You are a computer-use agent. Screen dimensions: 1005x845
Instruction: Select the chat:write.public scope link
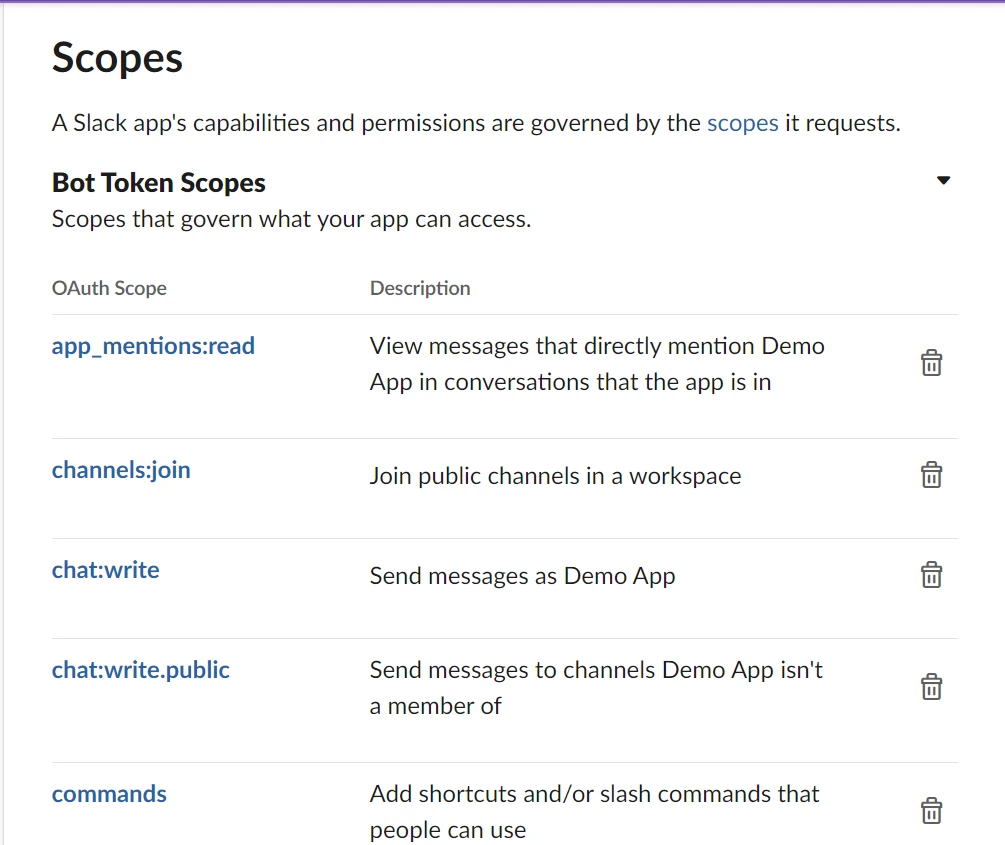(x=141, y=670)
